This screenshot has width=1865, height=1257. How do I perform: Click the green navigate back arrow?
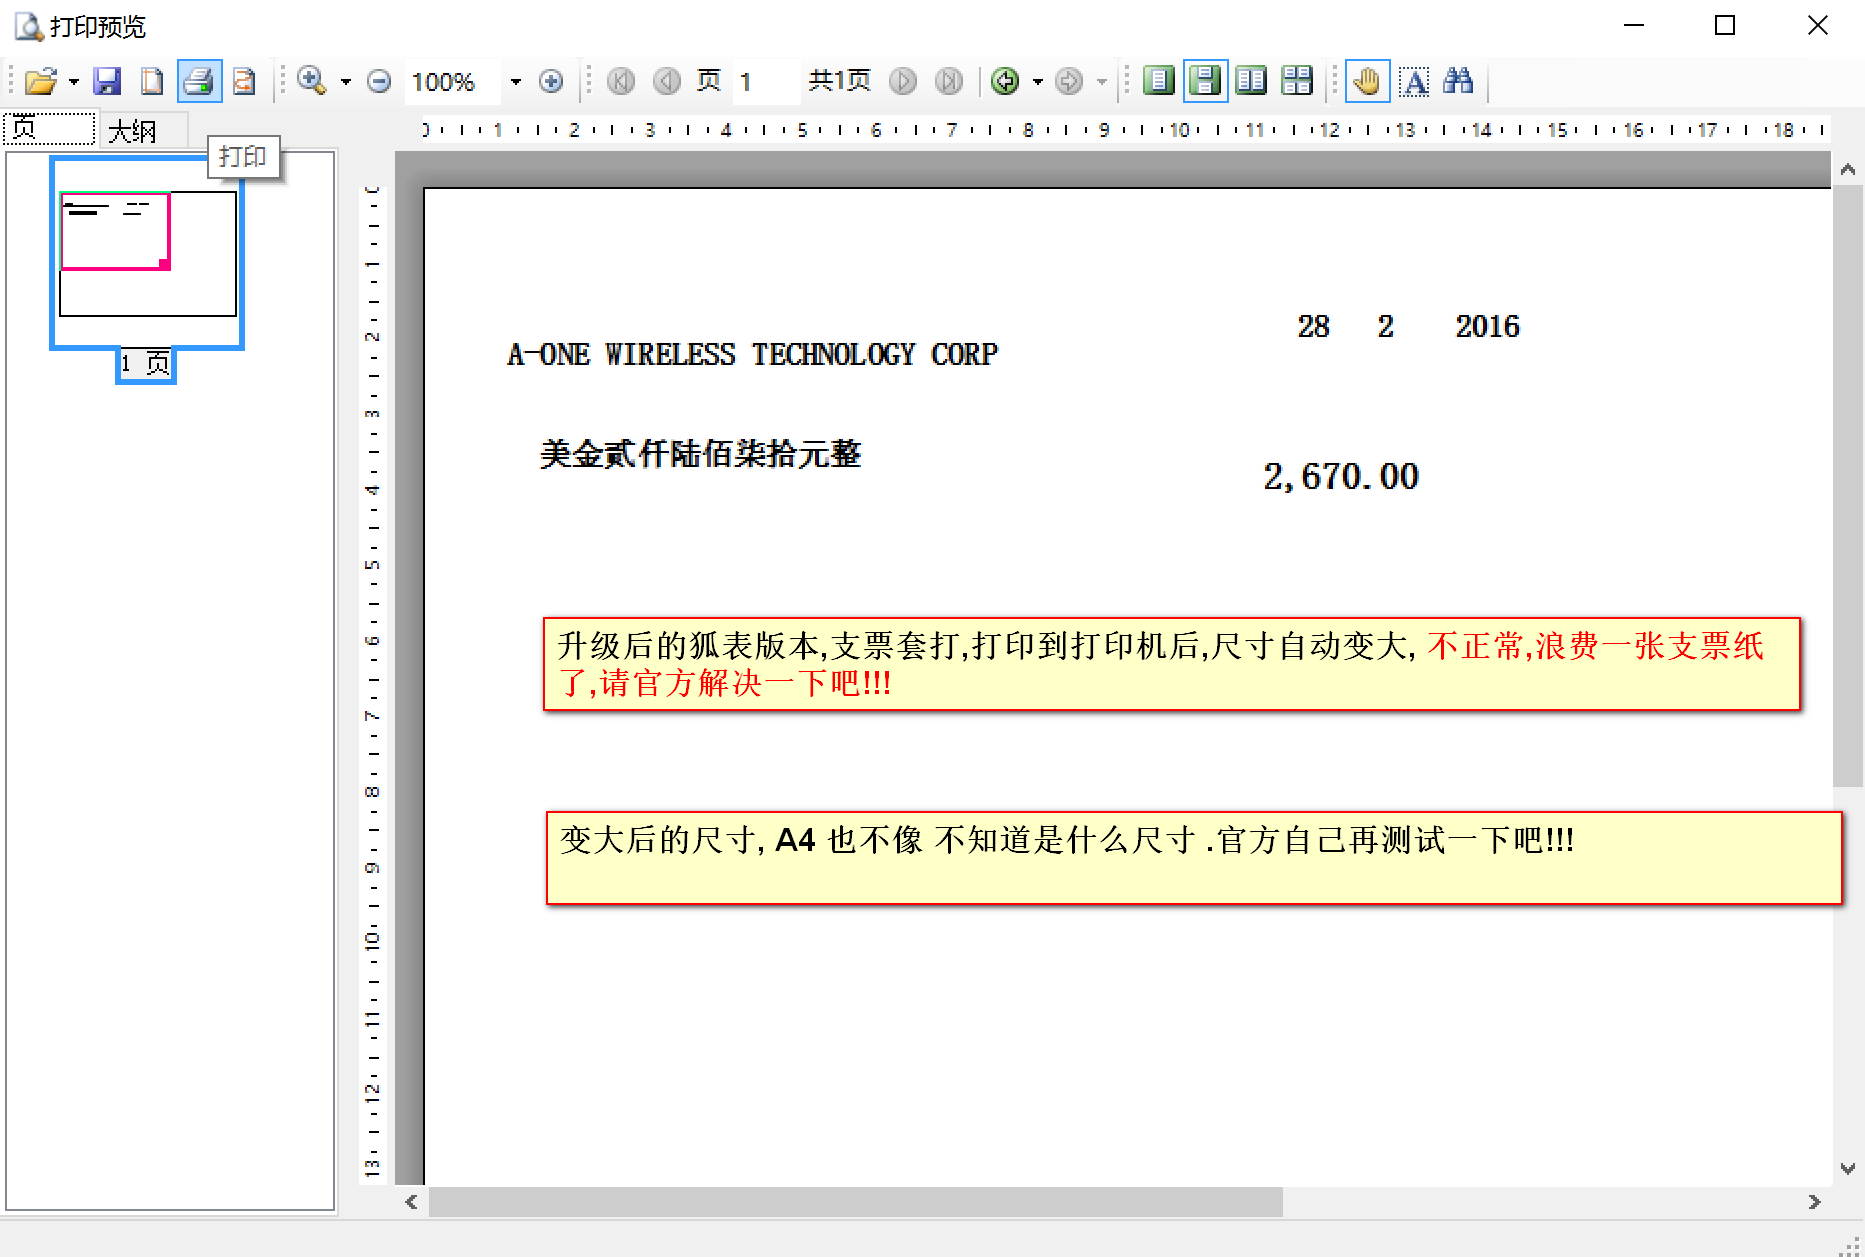[x=1005, y=81]
